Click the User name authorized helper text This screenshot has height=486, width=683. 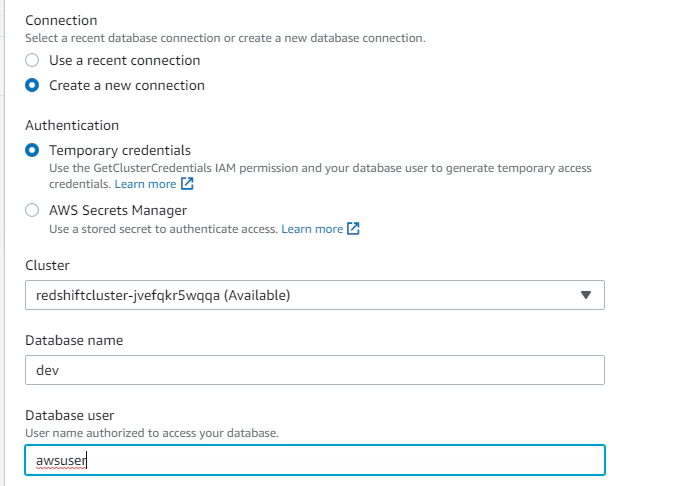[152, 433]
